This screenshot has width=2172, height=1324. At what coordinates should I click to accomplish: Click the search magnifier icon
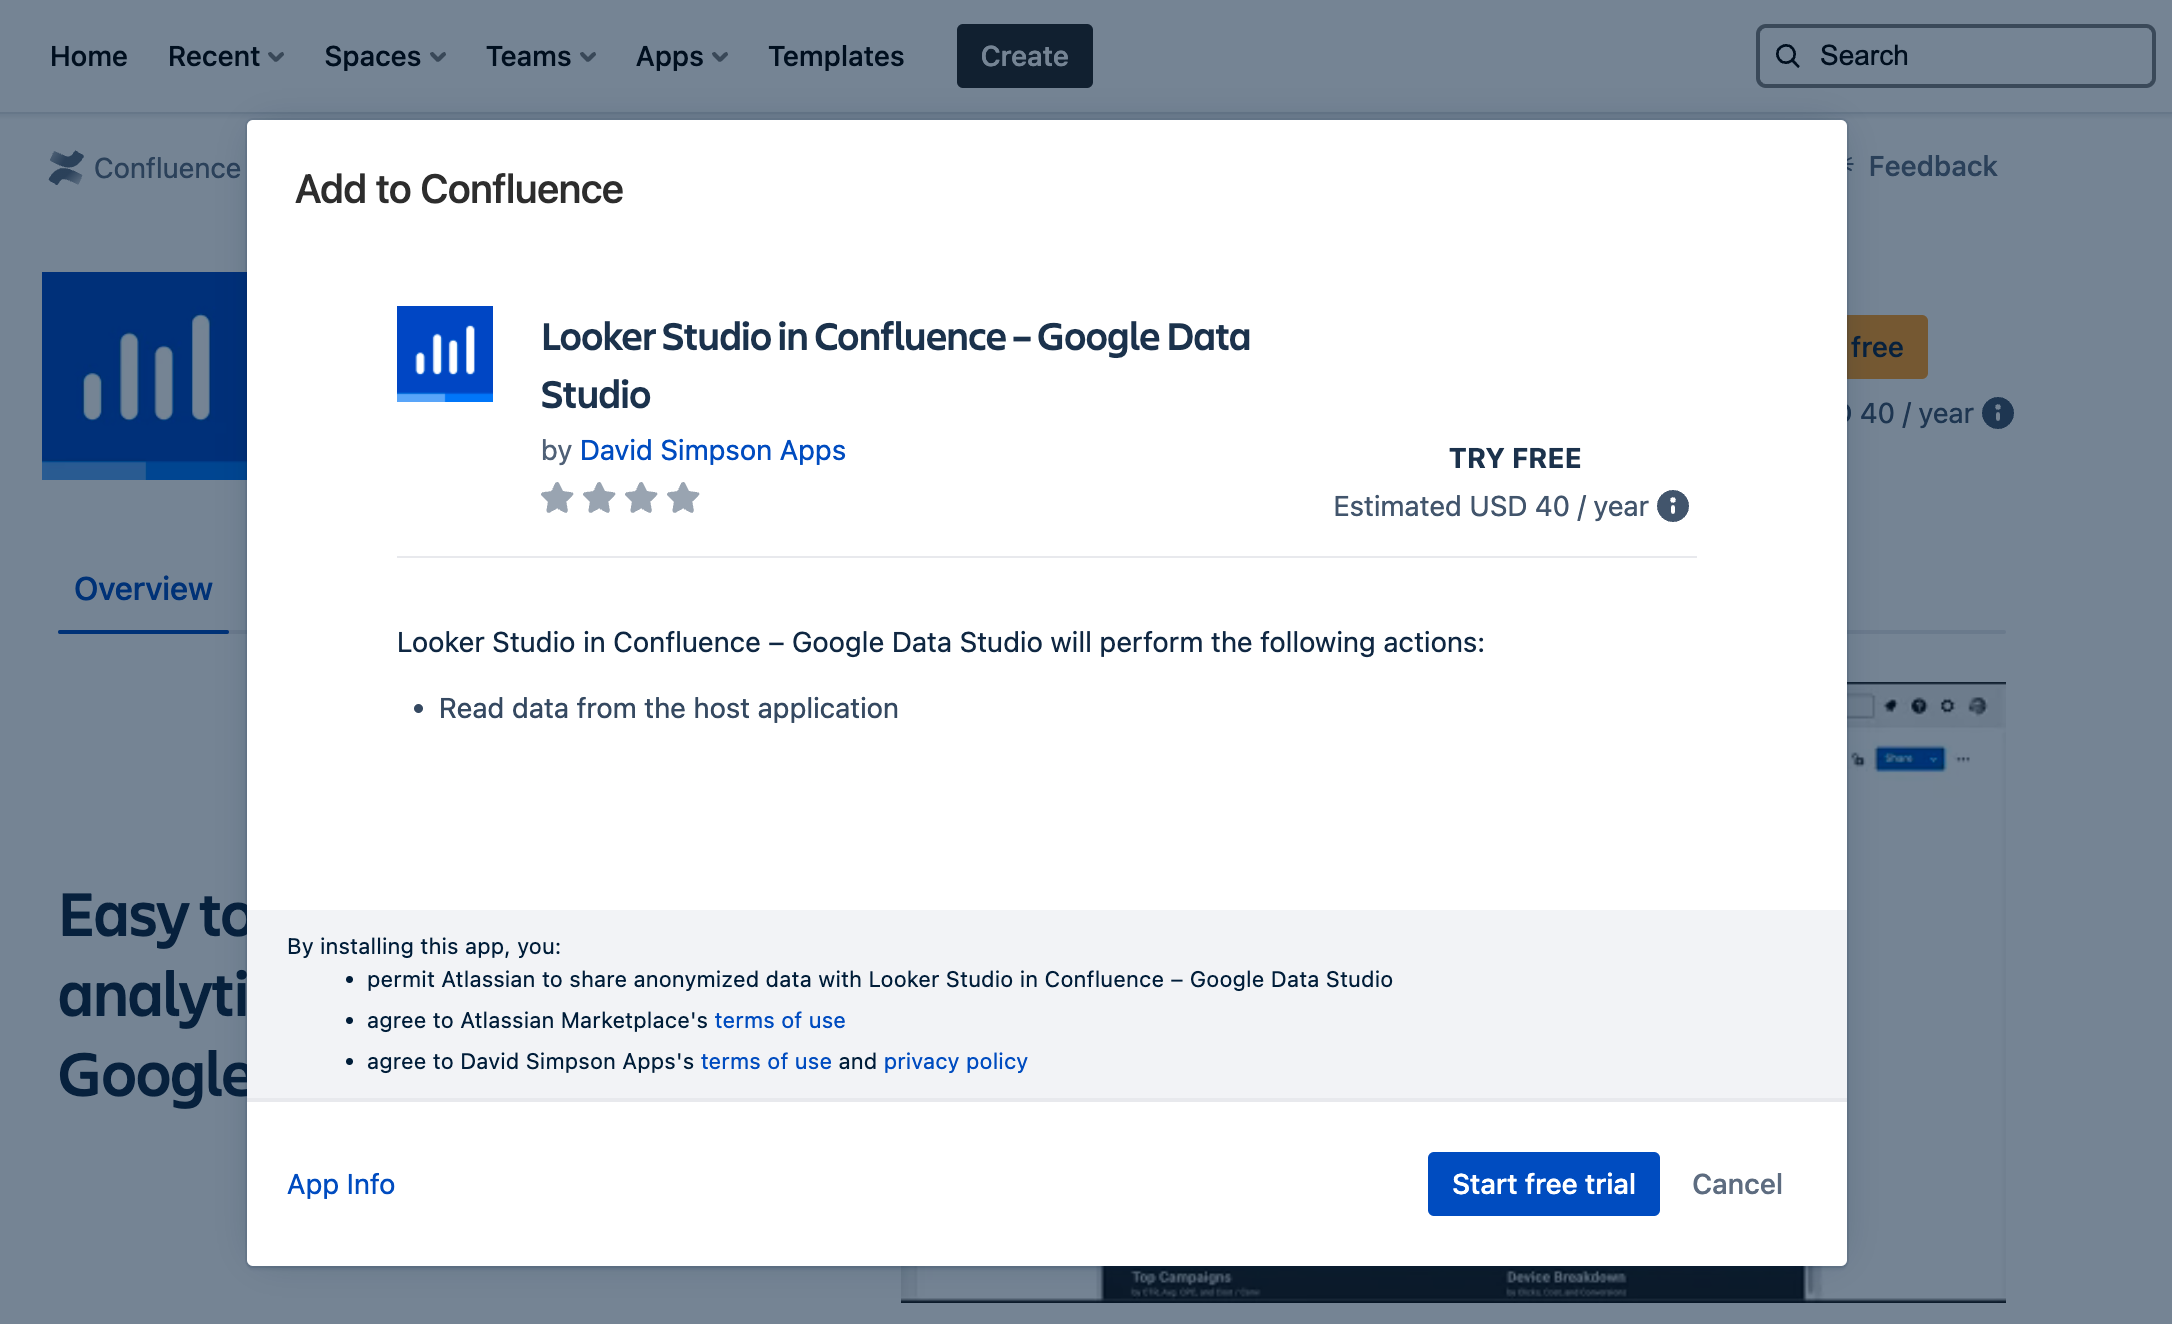[x=1788, y=56]
